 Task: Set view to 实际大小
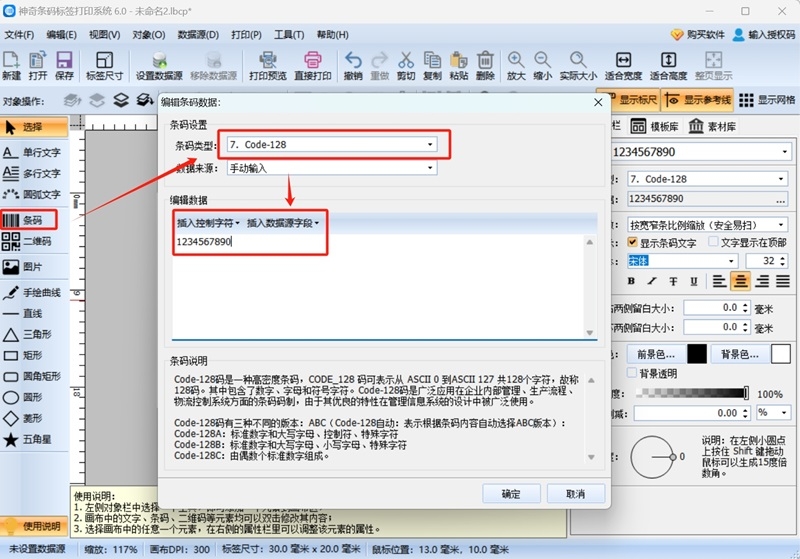pos(578,65)
